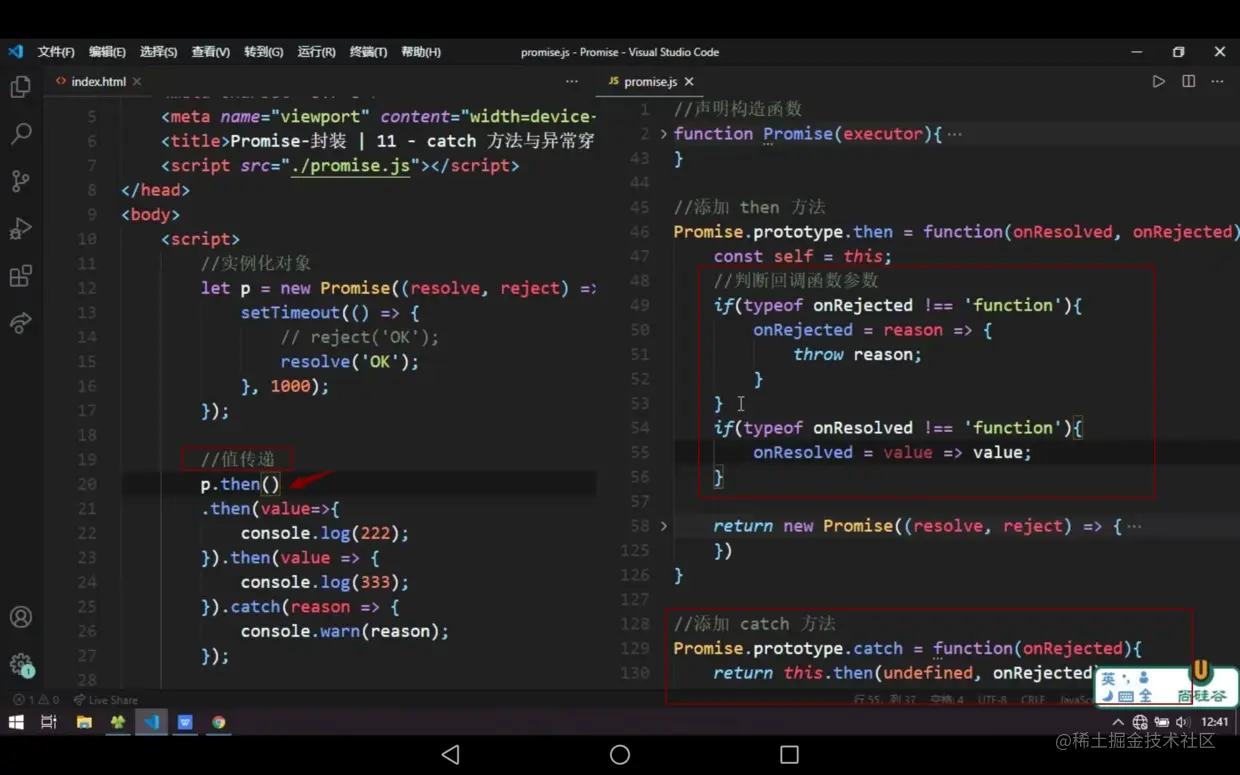Open the Accounts icon in activity bar

pos(20,617)
